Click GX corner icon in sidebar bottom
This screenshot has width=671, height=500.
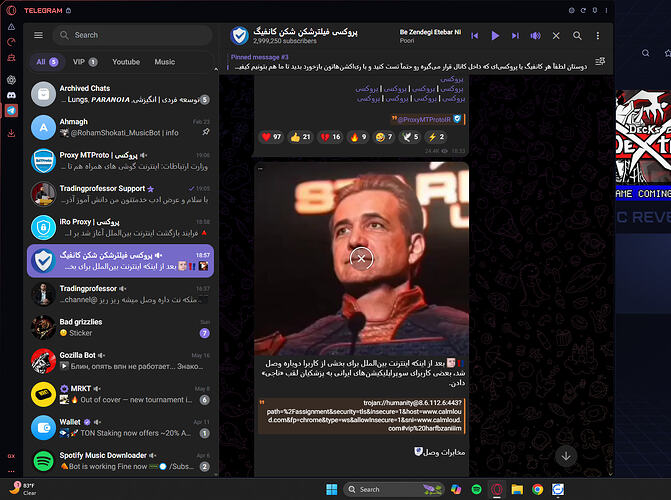coord(12,456)
